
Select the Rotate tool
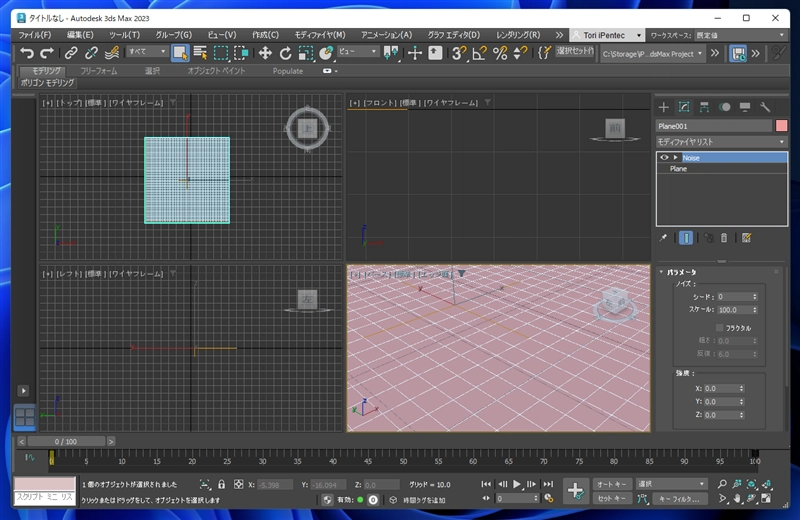(285, 53)
